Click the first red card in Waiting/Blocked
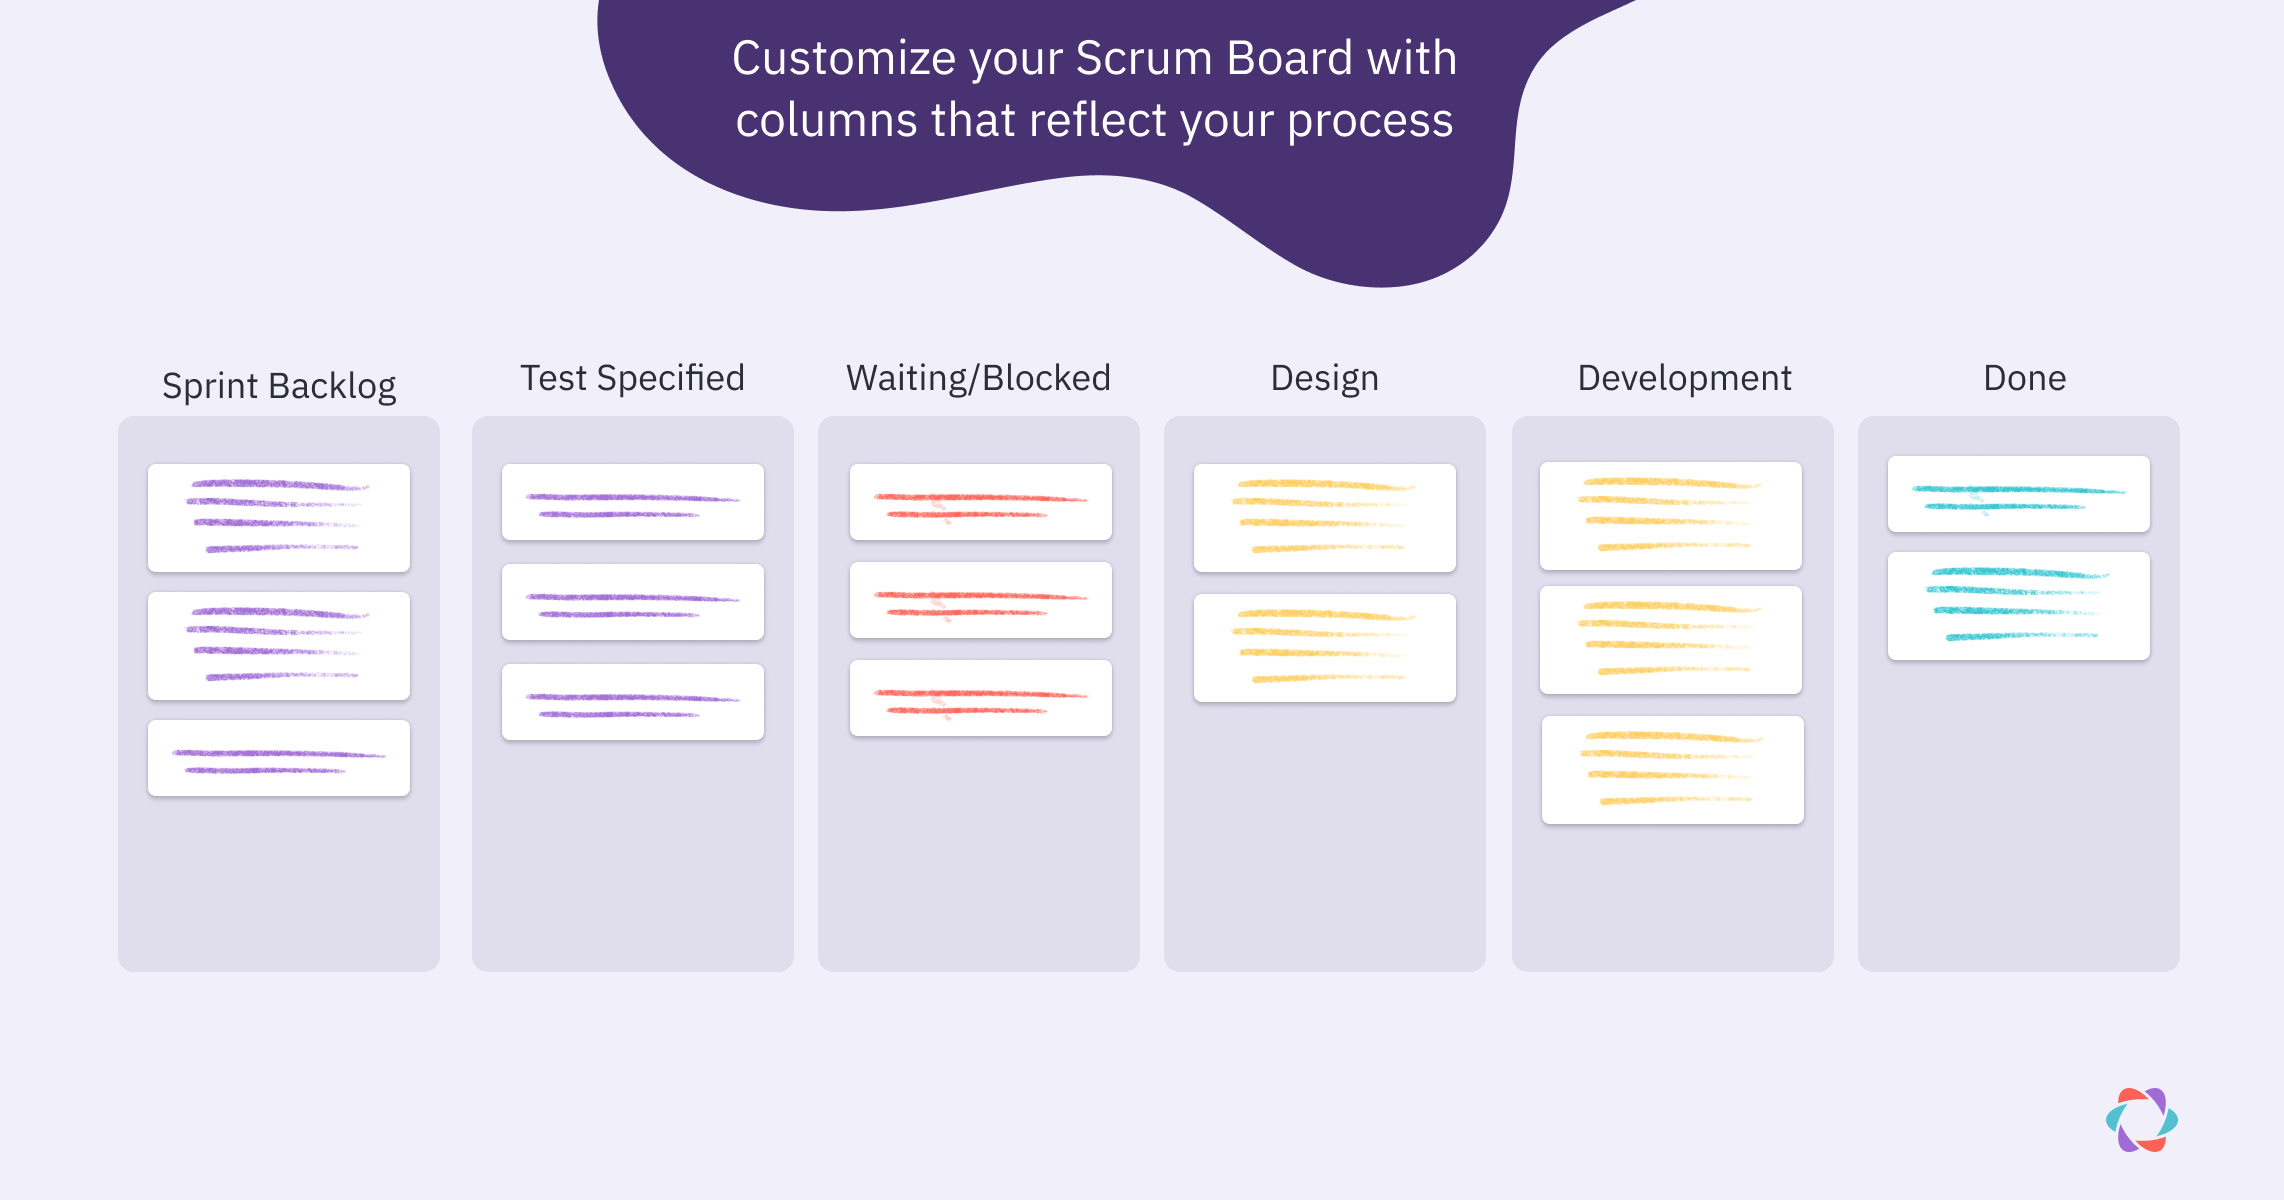The width and height of the screenshot is (2284, 1200). [x=981, y=502]
